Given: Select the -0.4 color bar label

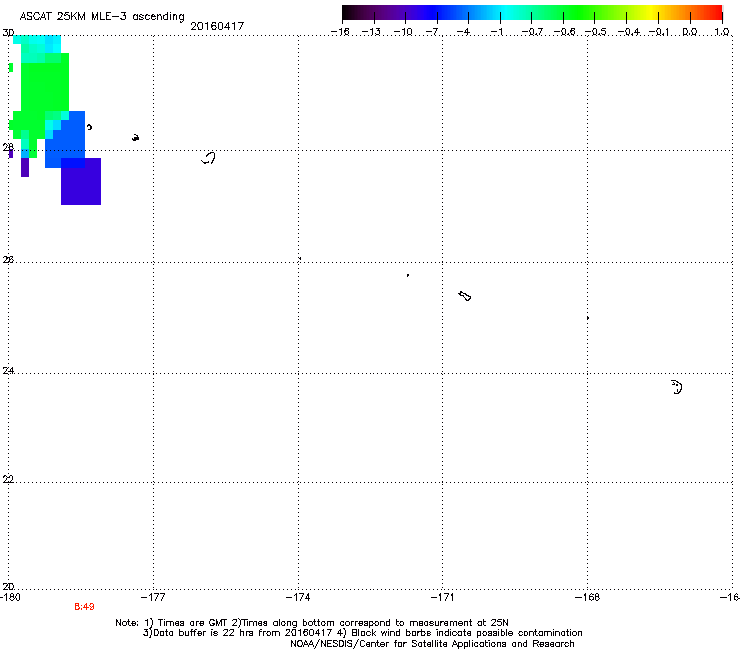Looking at the screenshot, I should [628, 32].
